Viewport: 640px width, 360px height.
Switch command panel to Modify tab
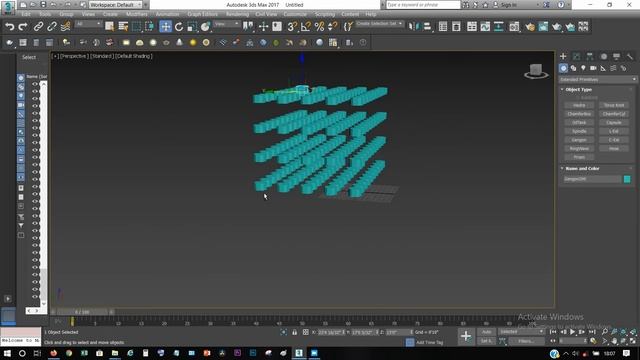pyautogui.click(x=576, y=56)
